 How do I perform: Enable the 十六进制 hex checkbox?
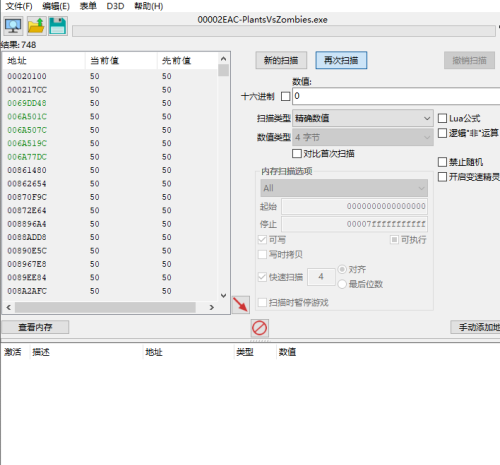click(286, 96)
